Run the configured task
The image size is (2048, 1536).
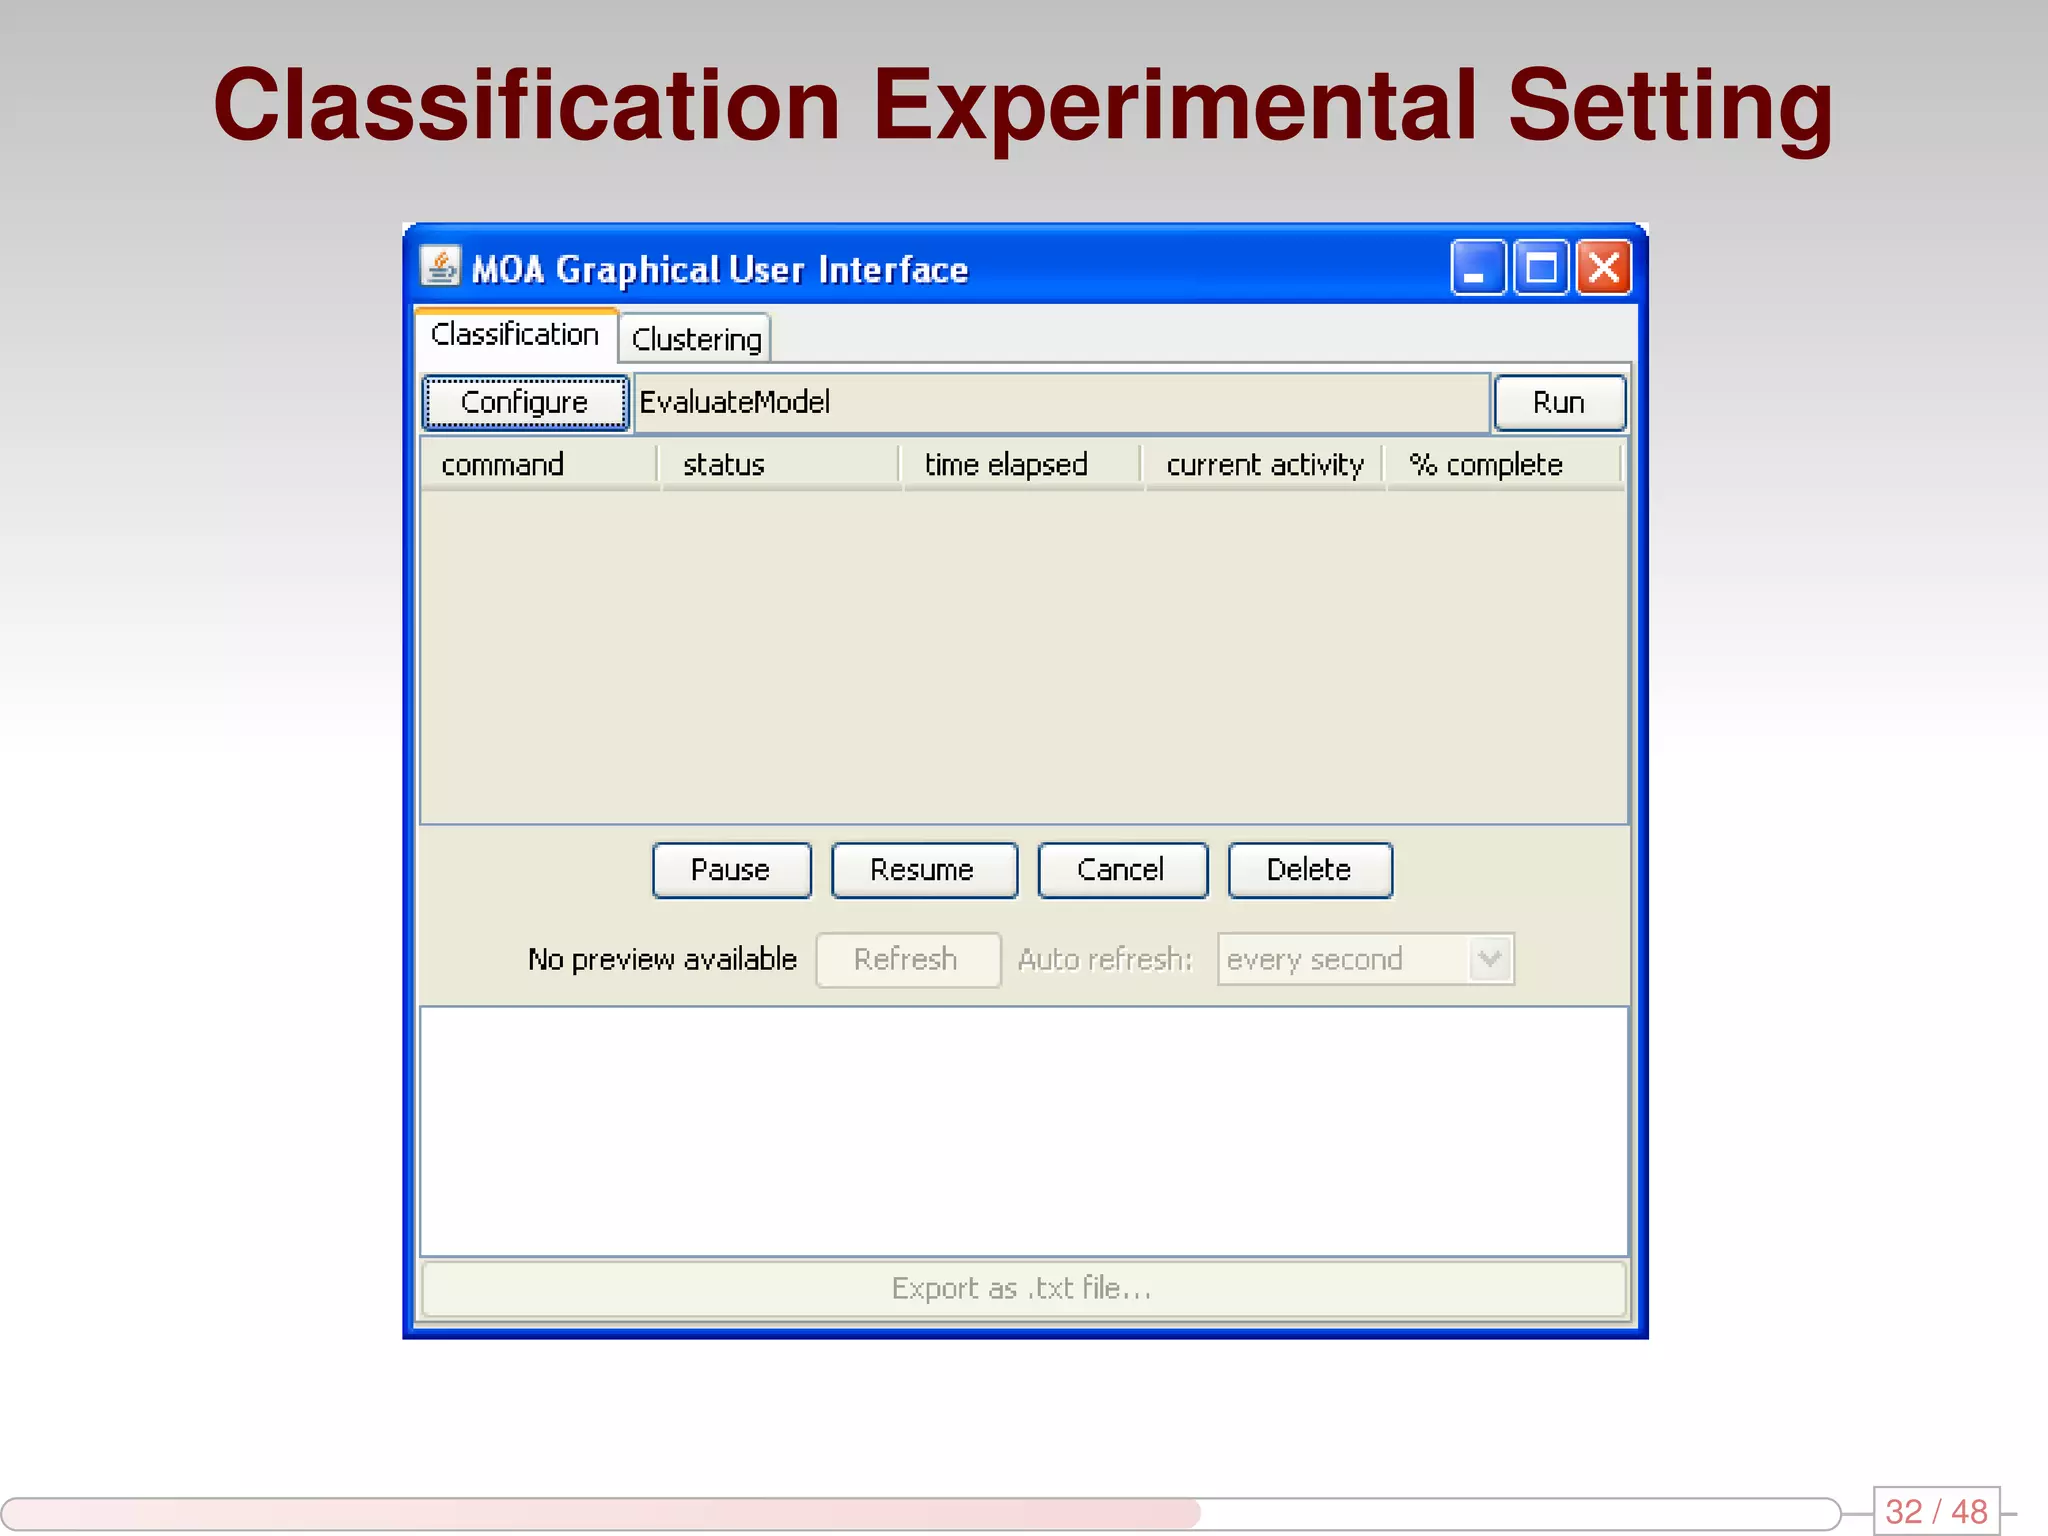click(x=1559, y=402)
